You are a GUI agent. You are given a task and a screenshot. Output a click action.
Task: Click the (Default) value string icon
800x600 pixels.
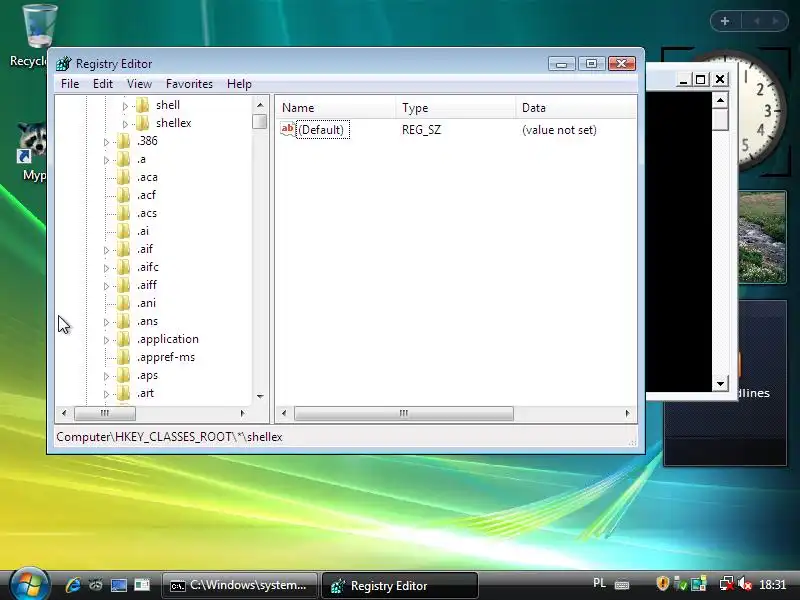pyautogui.click(x=288, y=129)
